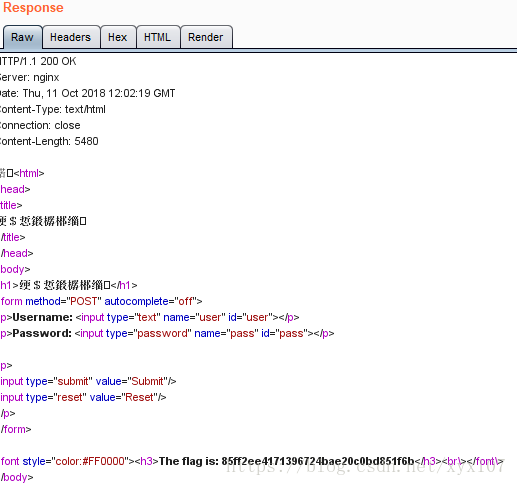
Task: Click the Username input line
Action: click(150, 317)
